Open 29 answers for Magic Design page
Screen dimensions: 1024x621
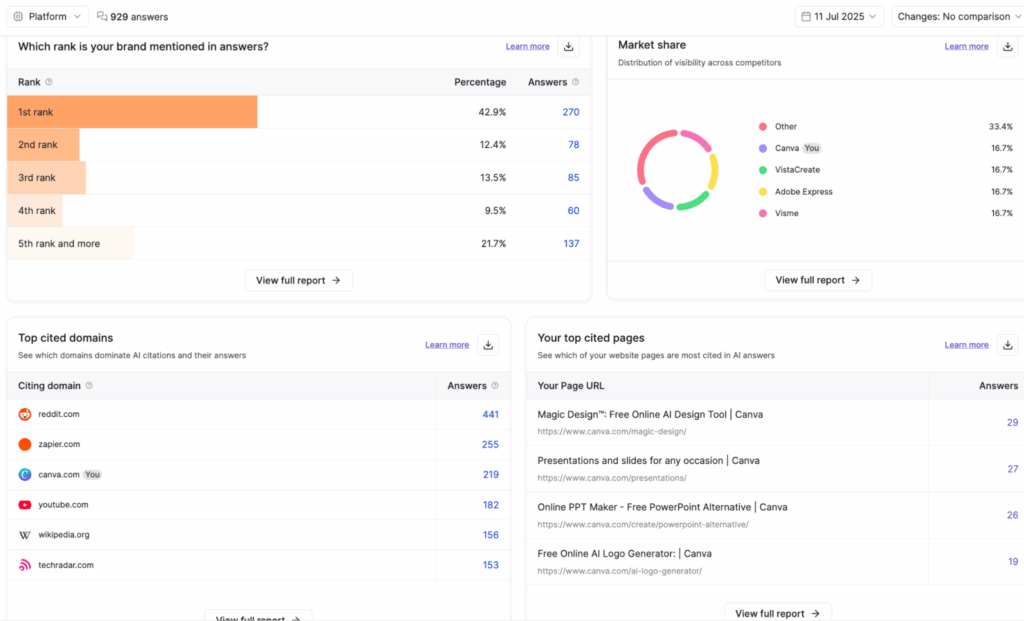click(x=1012, y=422)
